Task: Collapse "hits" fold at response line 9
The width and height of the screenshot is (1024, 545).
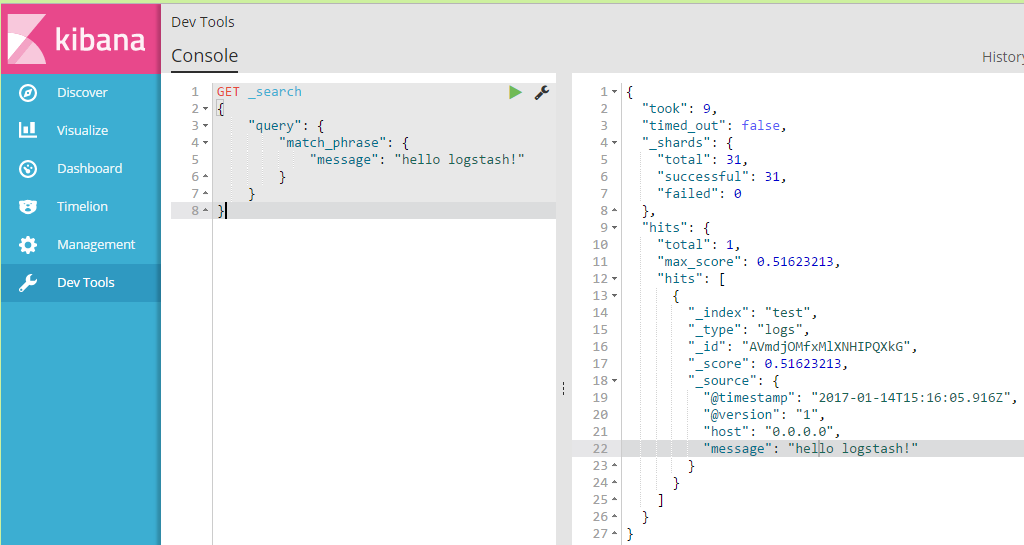Action: [615, 228]
